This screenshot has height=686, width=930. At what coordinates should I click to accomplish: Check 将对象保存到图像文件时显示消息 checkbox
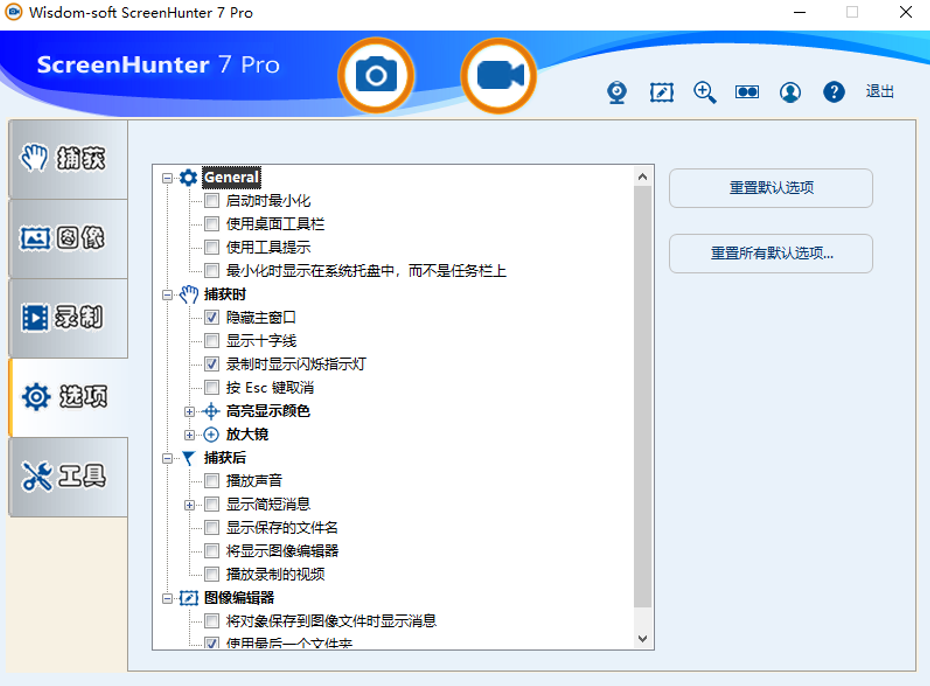(212, 621)
